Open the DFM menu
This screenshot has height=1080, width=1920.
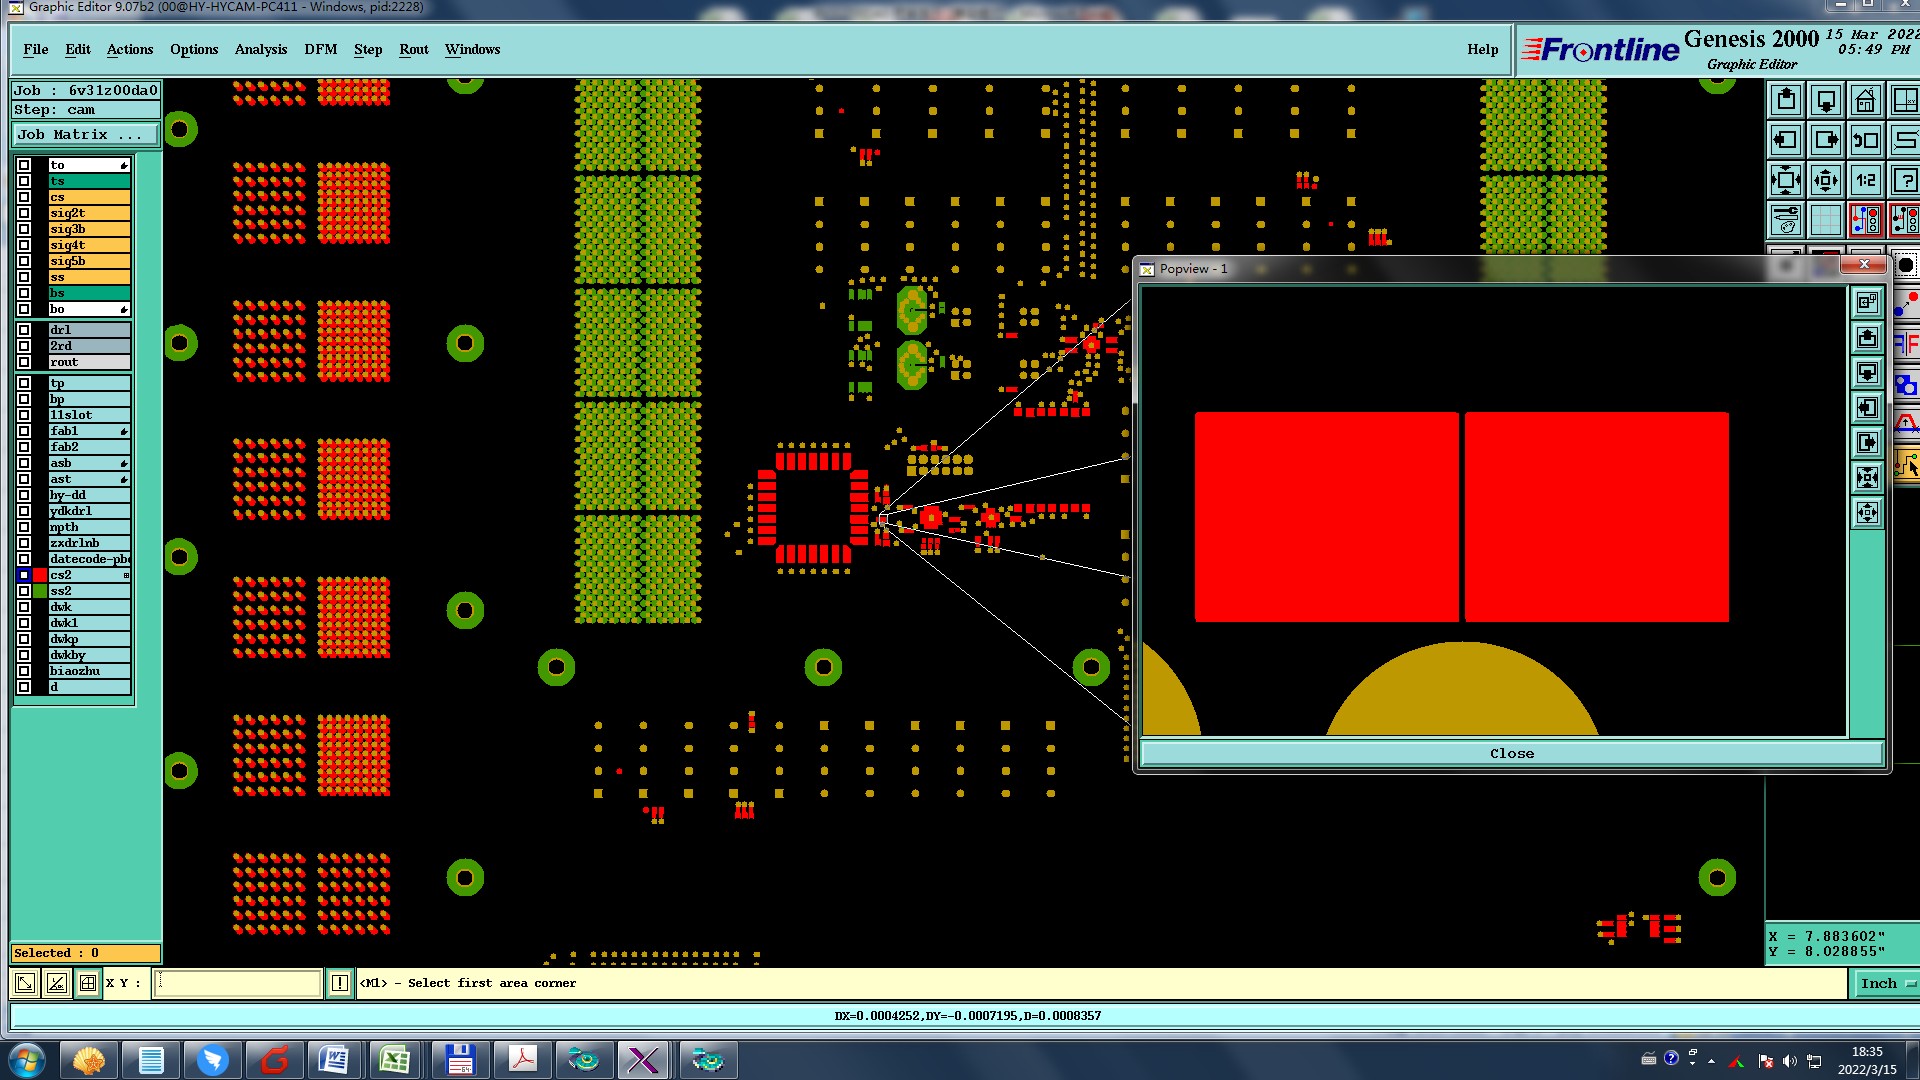pyautogui.click(x=320, y=49)
